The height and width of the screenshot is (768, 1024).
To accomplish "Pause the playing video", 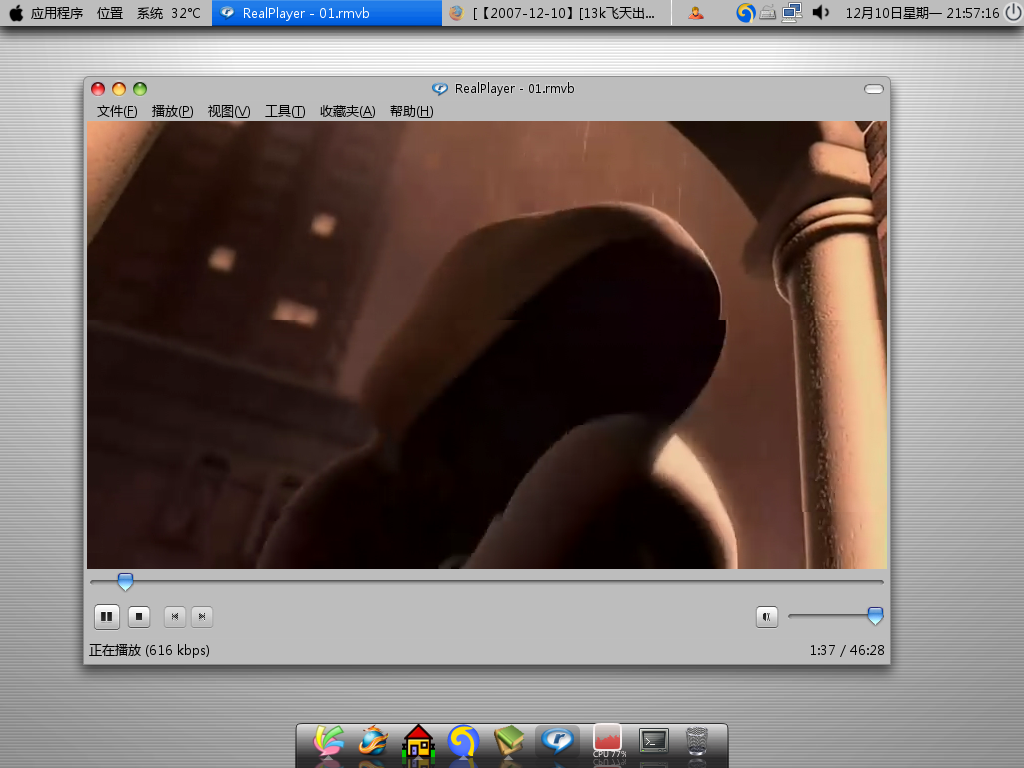I will 106,616.
